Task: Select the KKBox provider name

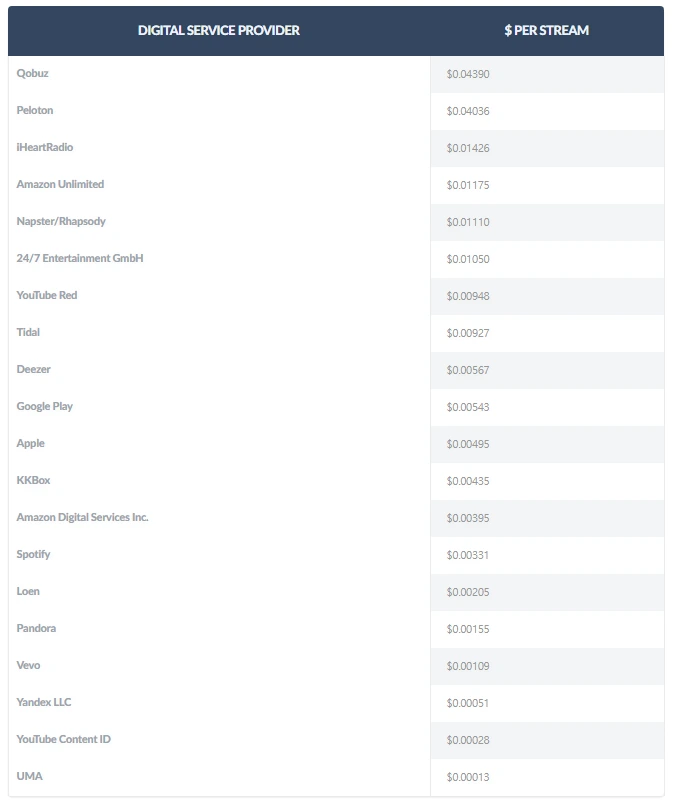Action: (x=33, y=480)
